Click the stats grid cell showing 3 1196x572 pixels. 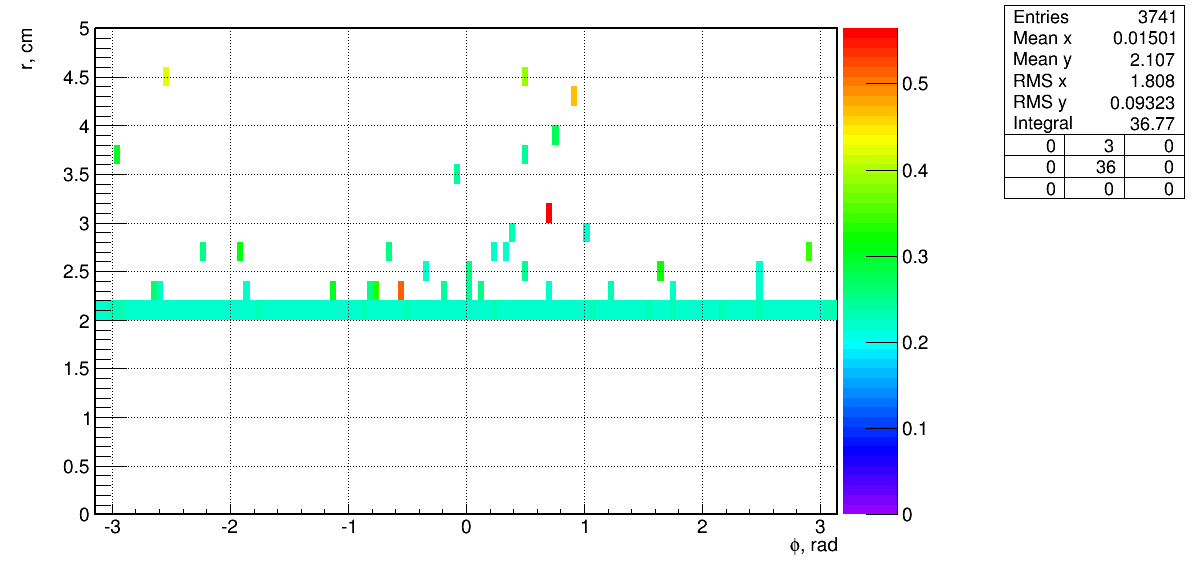click(x=1094, y=146)
